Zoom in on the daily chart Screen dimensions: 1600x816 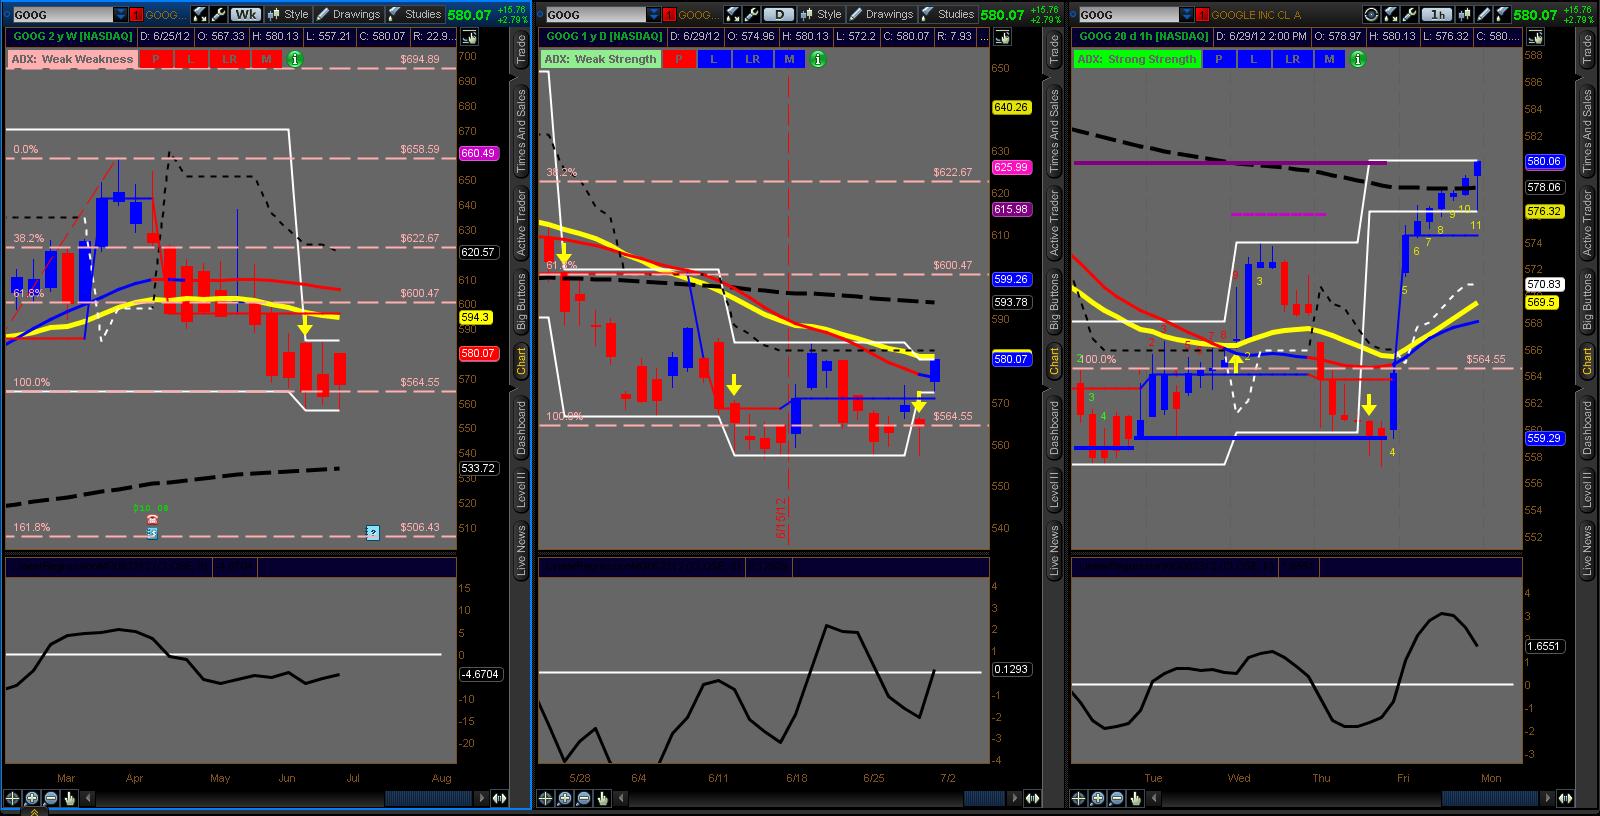coord(564,798)
